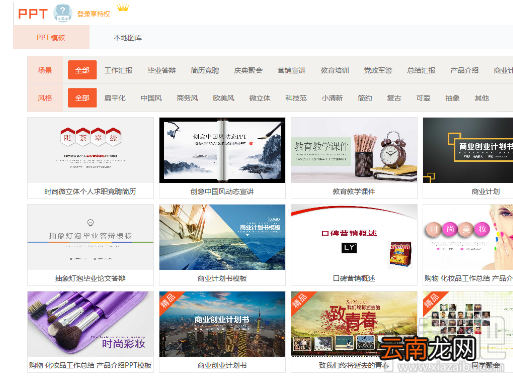Choose the 商务风 style filter
Image resolution: width=513 pixels, height=377 pixels.
pos(187,98)
